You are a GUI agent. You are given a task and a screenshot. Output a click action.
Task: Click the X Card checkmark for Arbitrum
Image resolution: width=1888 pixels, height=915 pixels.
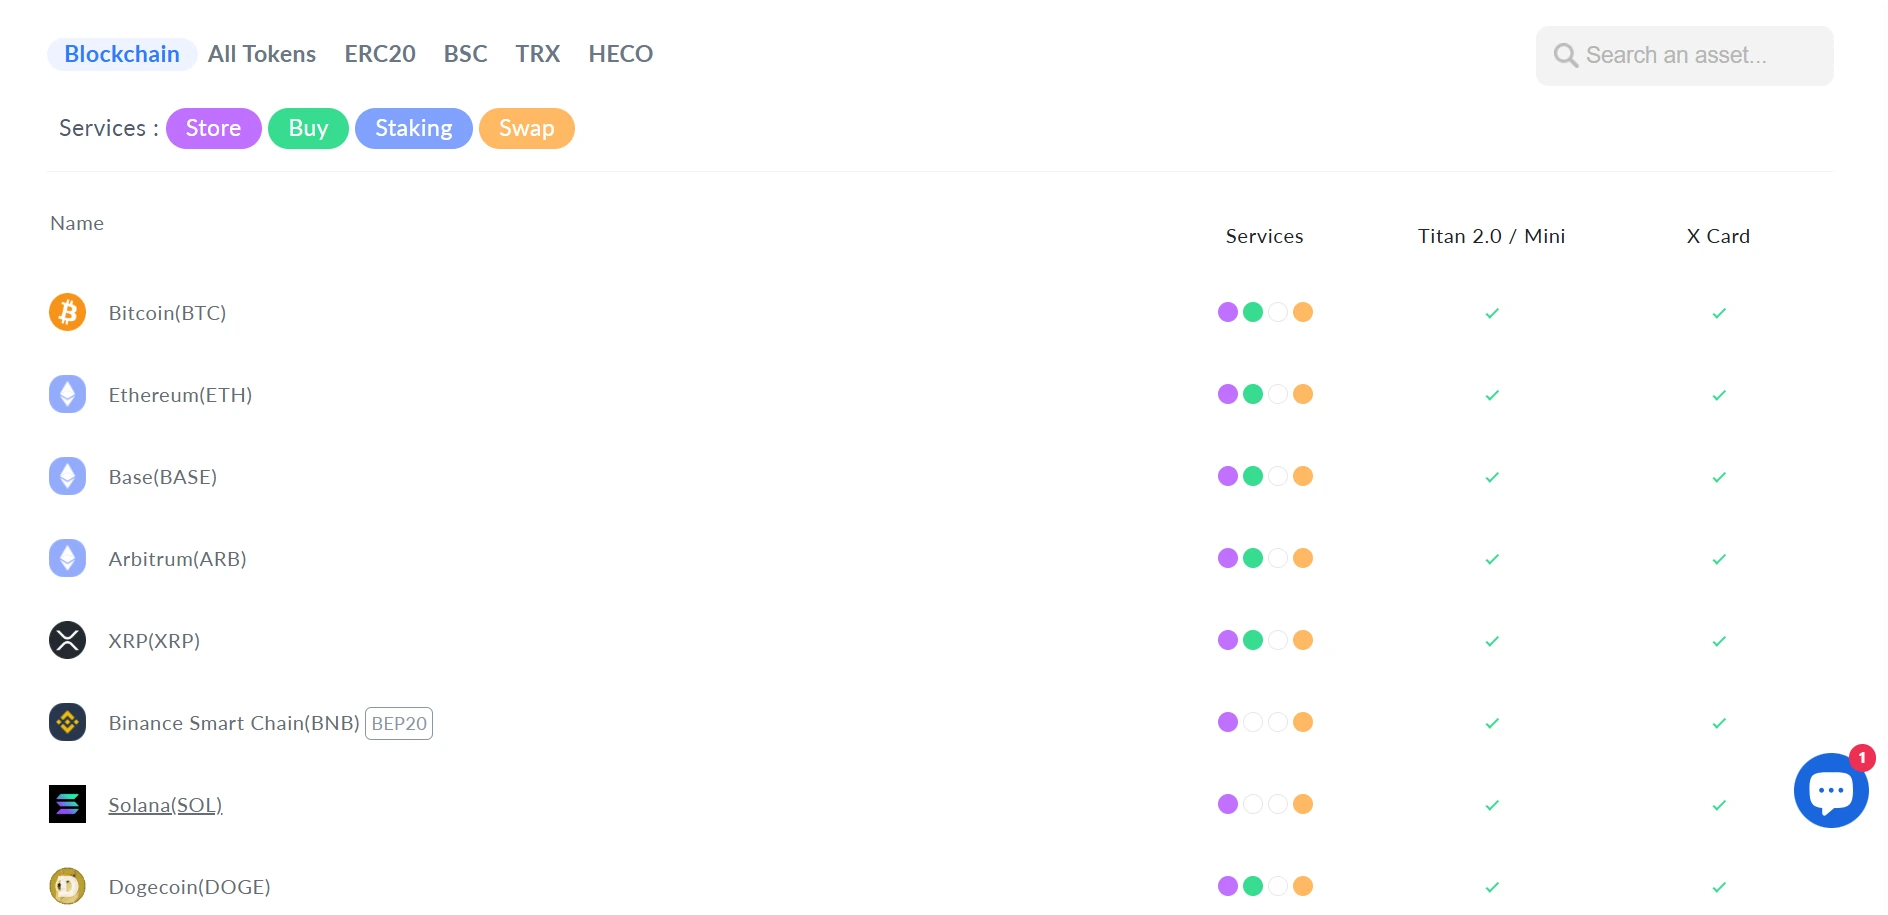(x=1719, y=559)
